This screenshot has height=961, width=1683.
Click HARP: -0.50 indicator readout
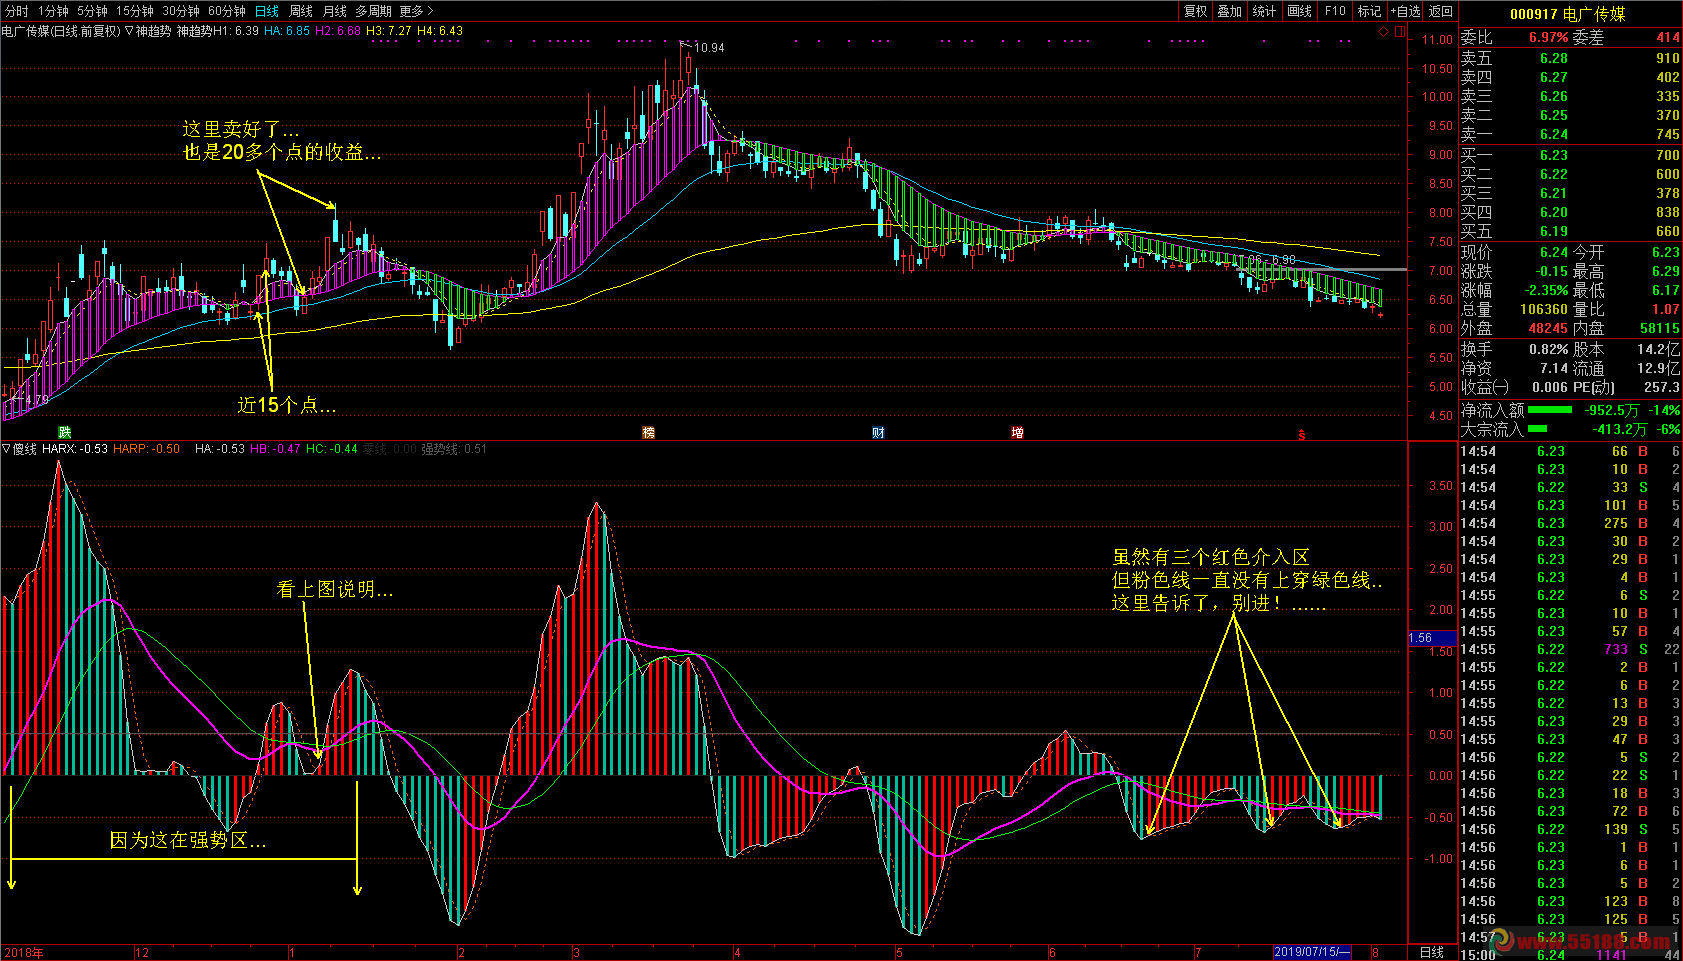147,449
